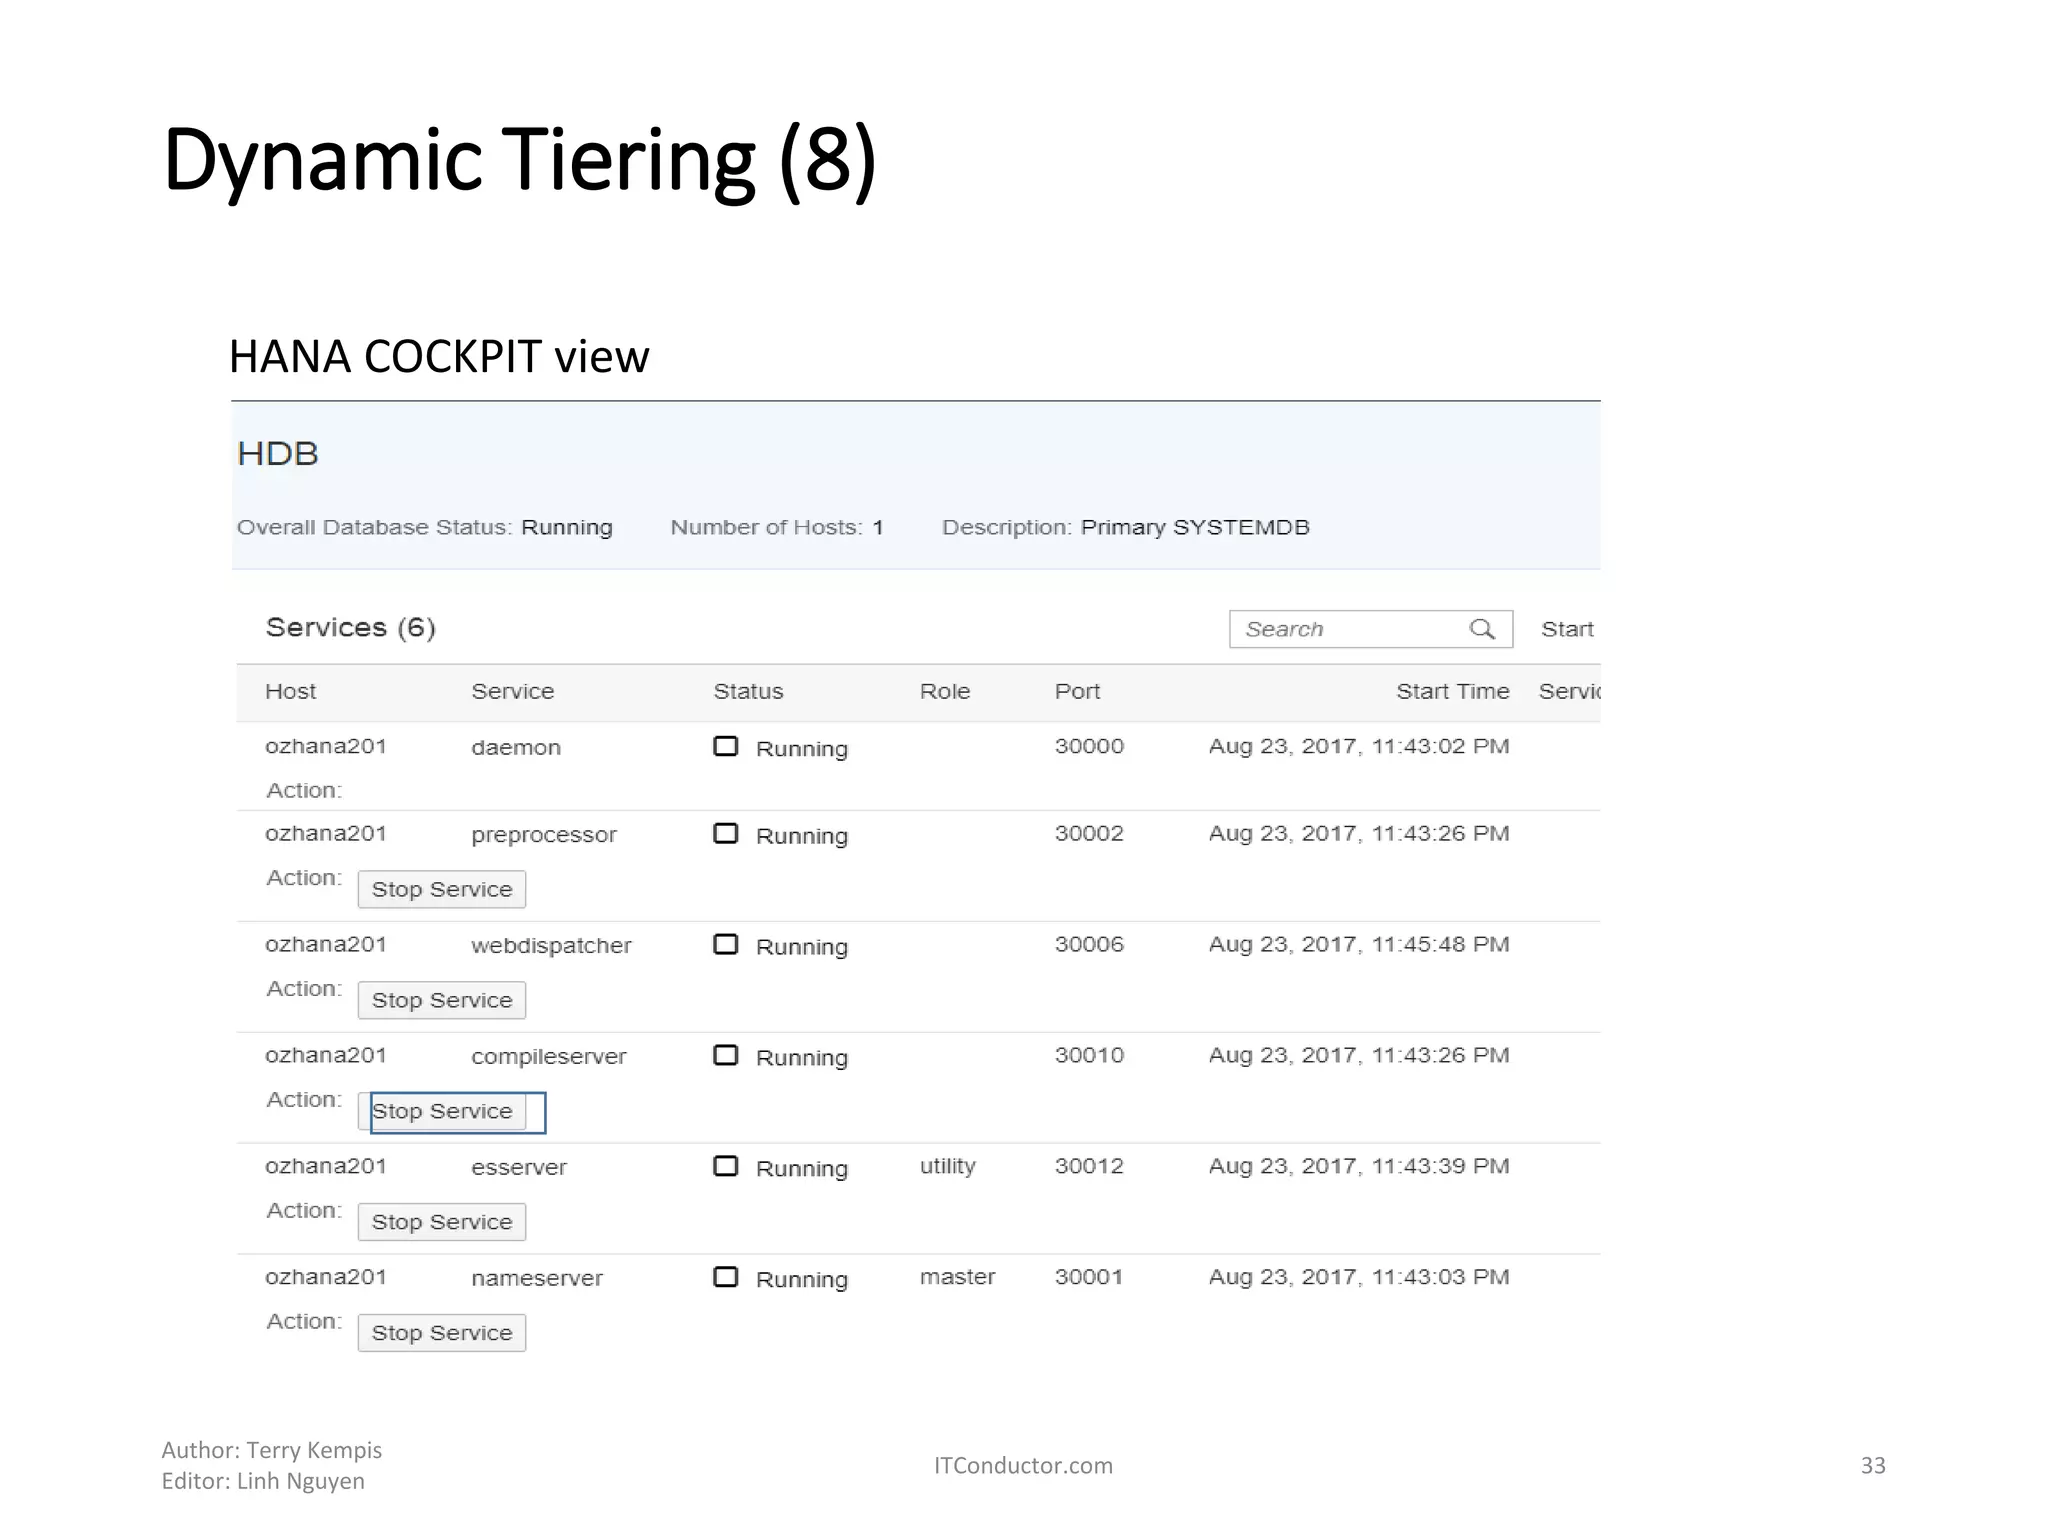Click start time 11:45:48 PM
Viewport: 2048px width, 1536px height.
tap(1359, 944)
